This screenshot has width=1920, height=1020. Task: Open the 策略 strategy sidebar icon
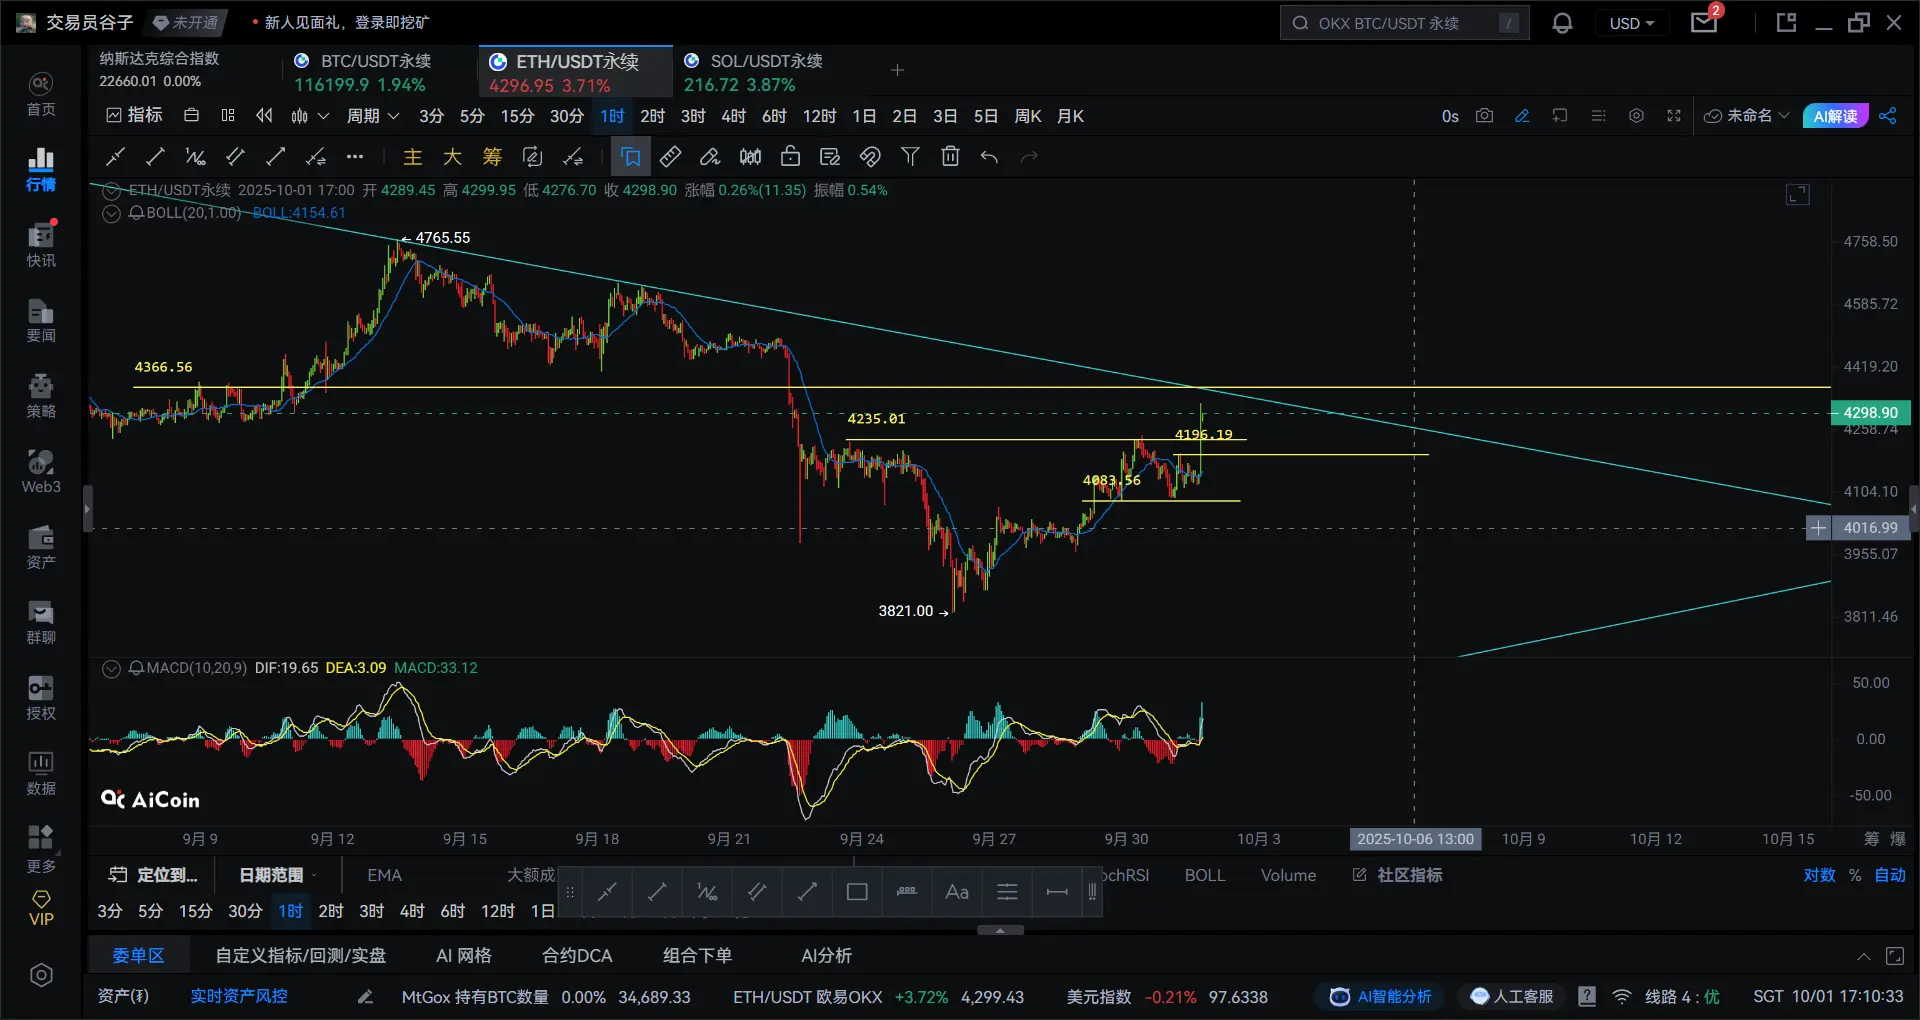pyautogui.click(x=41, y=396)
